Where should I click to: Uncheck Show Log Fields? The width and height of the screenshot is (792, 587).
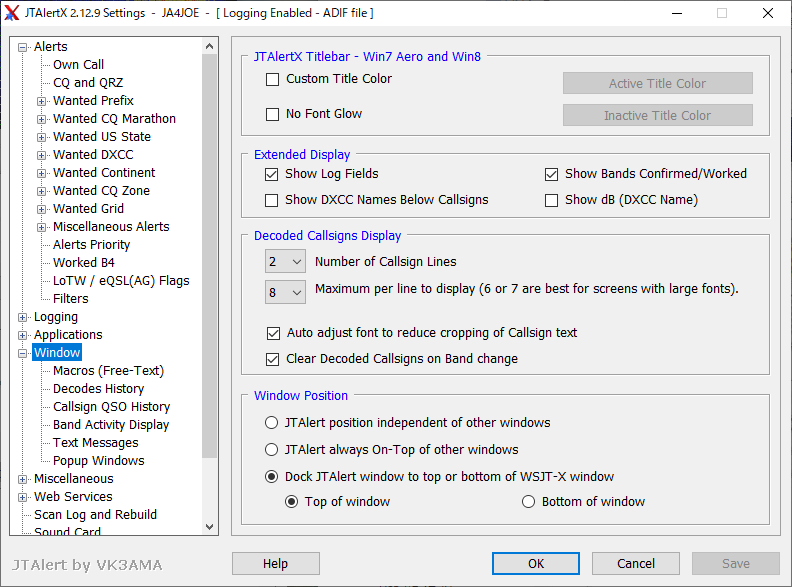coord(271,174)
